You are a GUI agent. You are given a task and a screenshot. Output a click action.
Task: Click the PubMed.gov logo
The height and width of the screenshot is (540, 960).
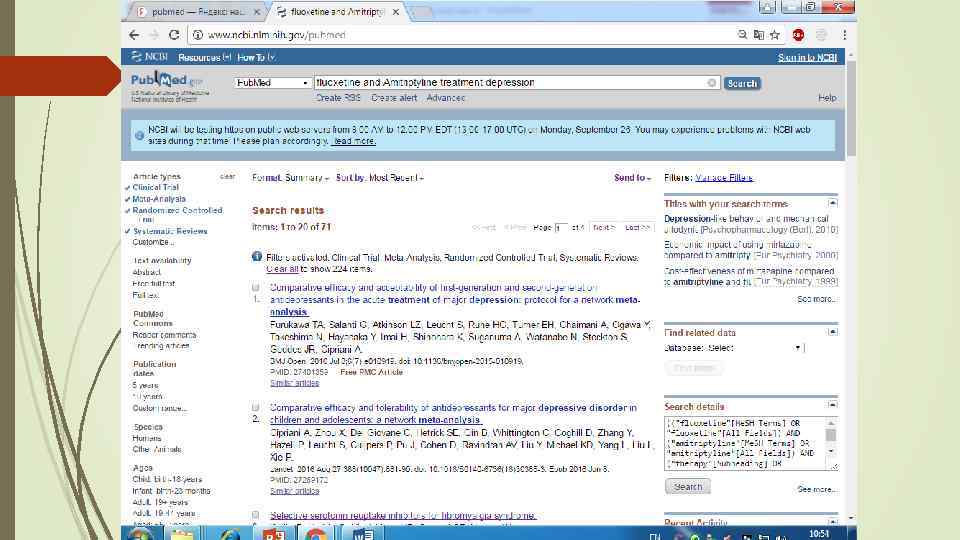coord(167,81)
